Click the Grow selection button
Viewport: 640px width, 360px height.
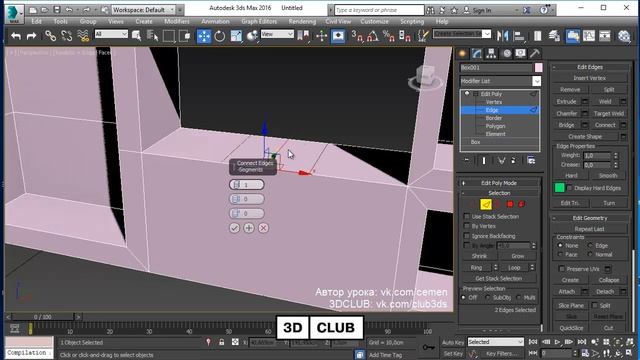coord(518,256)
